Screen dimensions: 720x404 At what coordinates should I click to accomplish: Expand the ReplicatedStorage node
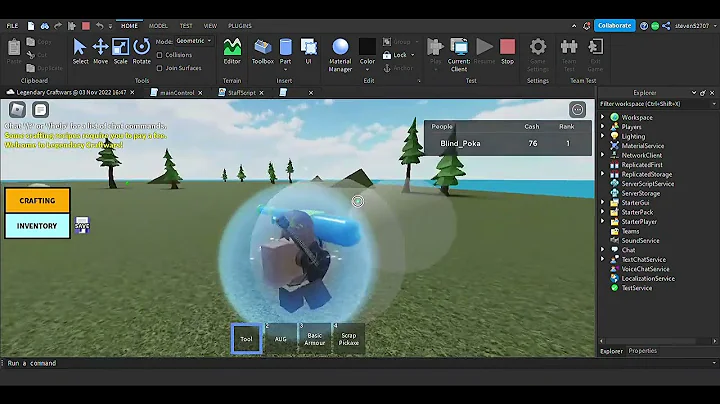click(602, 174)
